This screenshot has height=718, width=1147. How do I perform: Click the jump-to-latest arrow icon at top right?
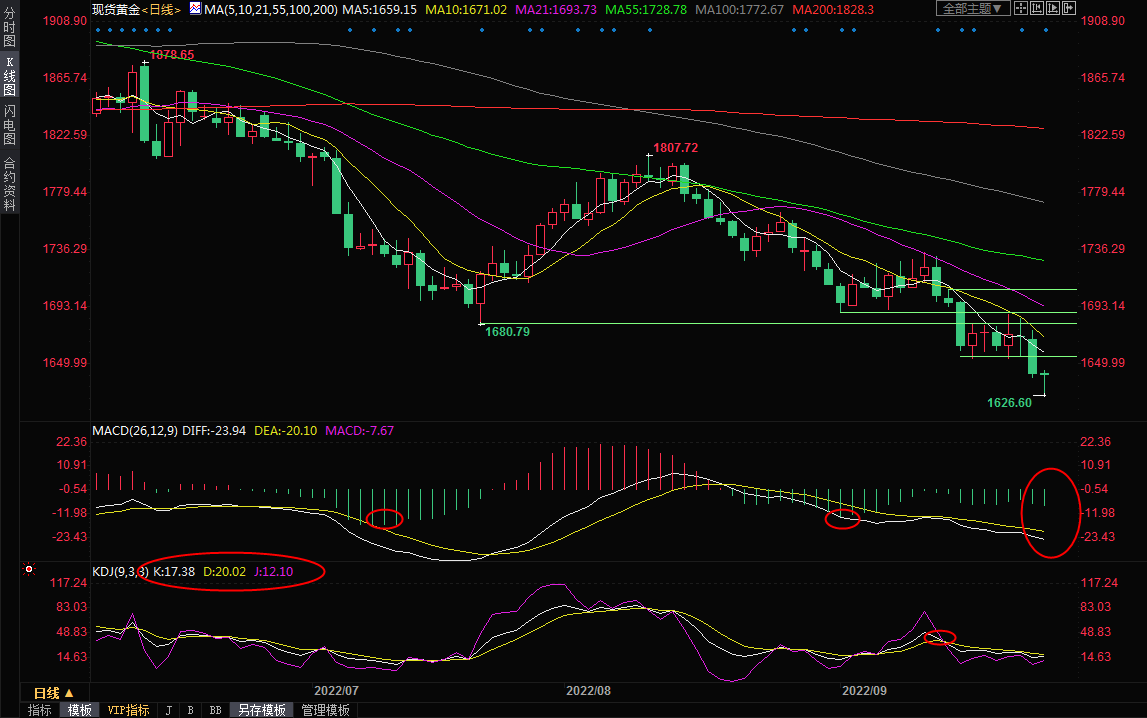pyautogui.click(x=1069, y=8)
